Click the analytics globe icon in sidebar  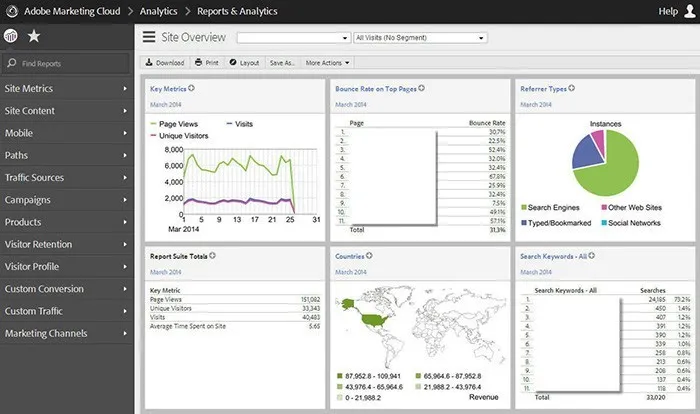click(x=12, y=37)
